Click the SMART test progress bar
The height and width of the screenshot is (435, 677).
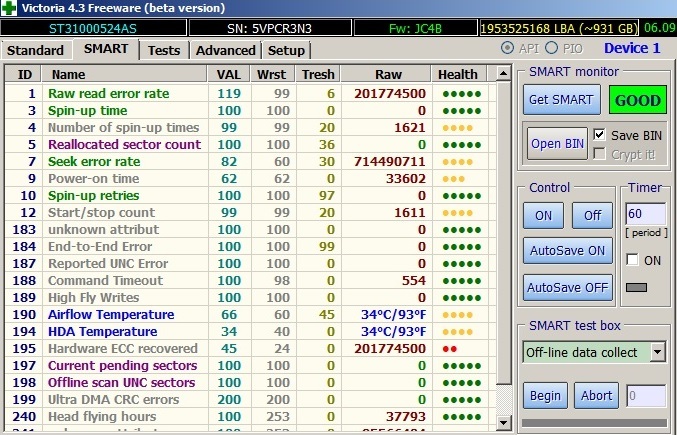point(595,423)
